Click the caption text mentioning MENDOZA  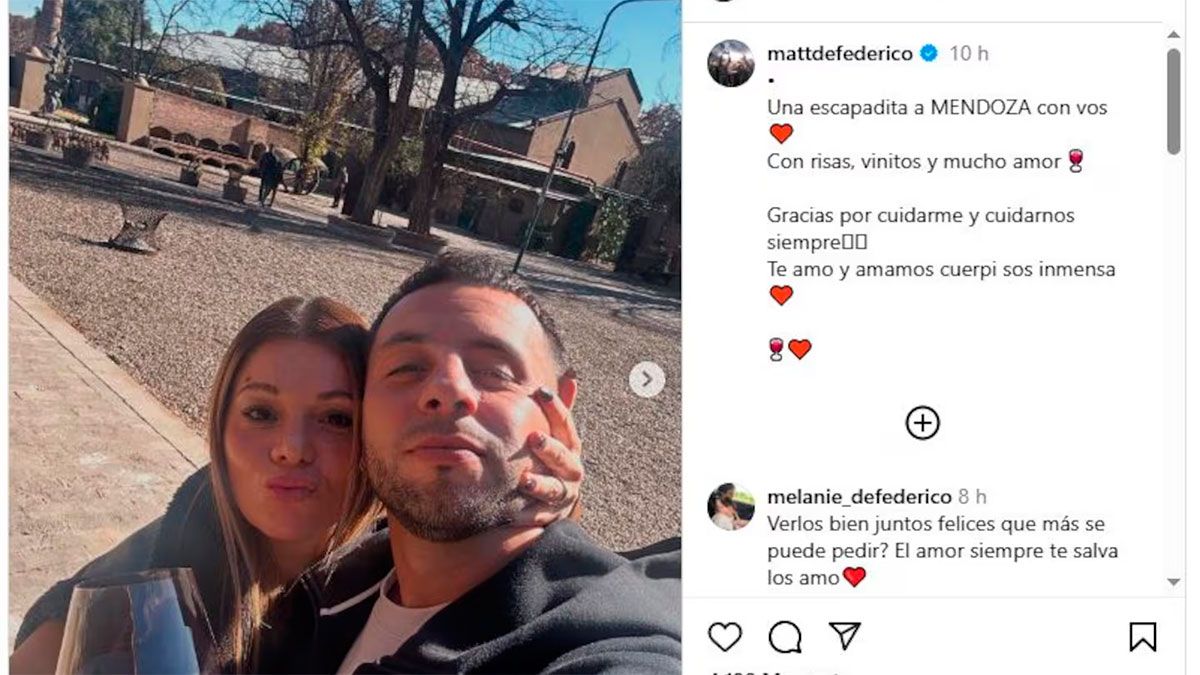(937, 108)
